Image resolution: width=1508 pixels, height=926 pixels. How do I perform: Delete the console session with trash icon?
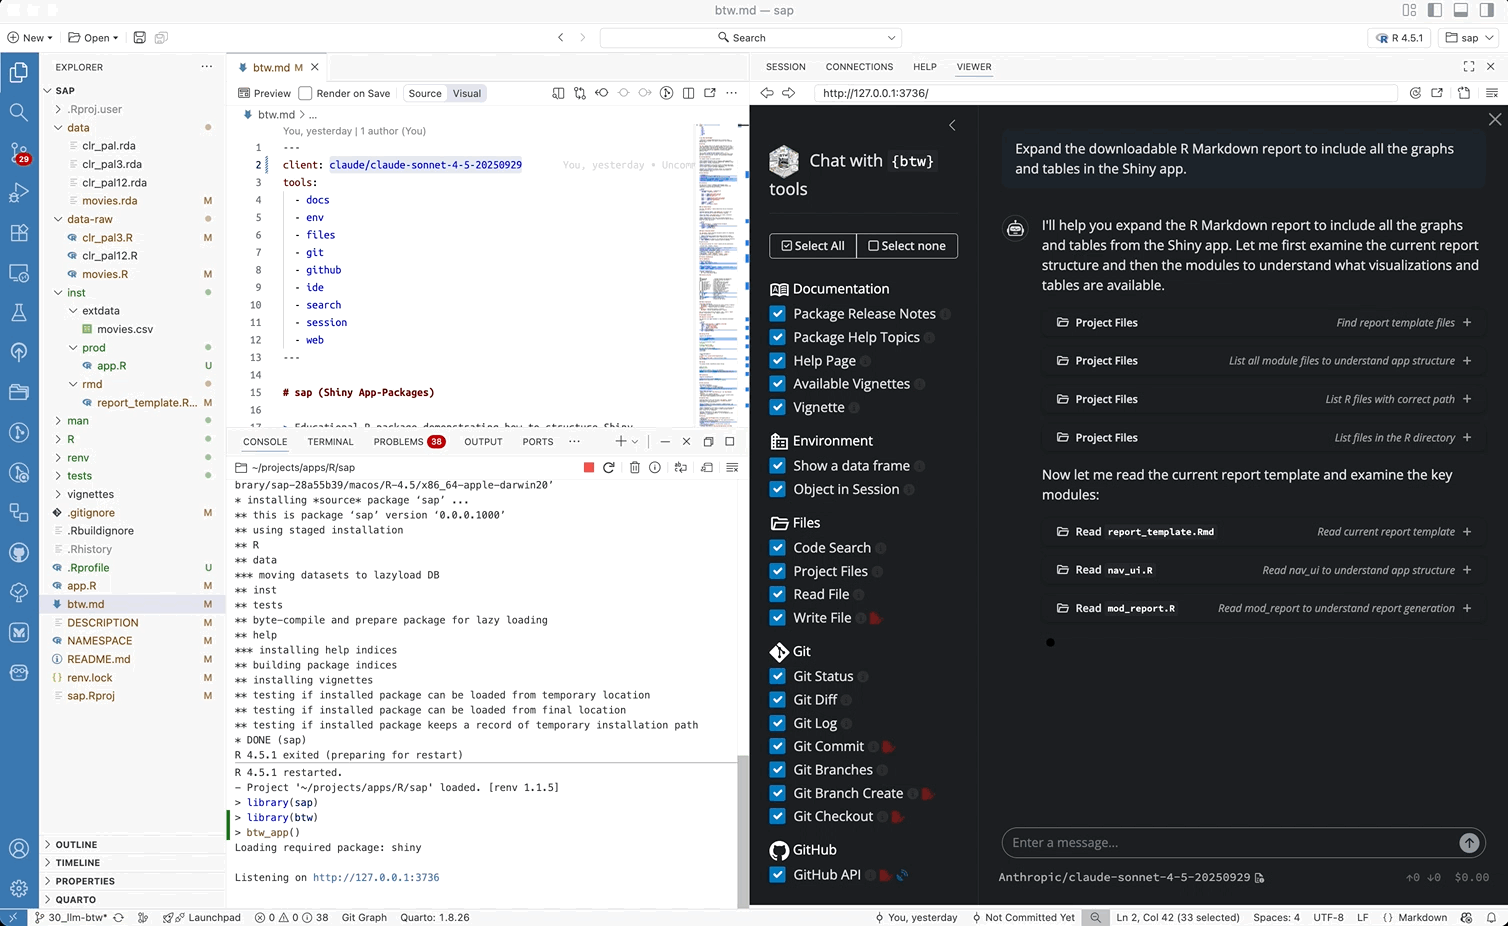pyautogui.click(x=634, y=467)
